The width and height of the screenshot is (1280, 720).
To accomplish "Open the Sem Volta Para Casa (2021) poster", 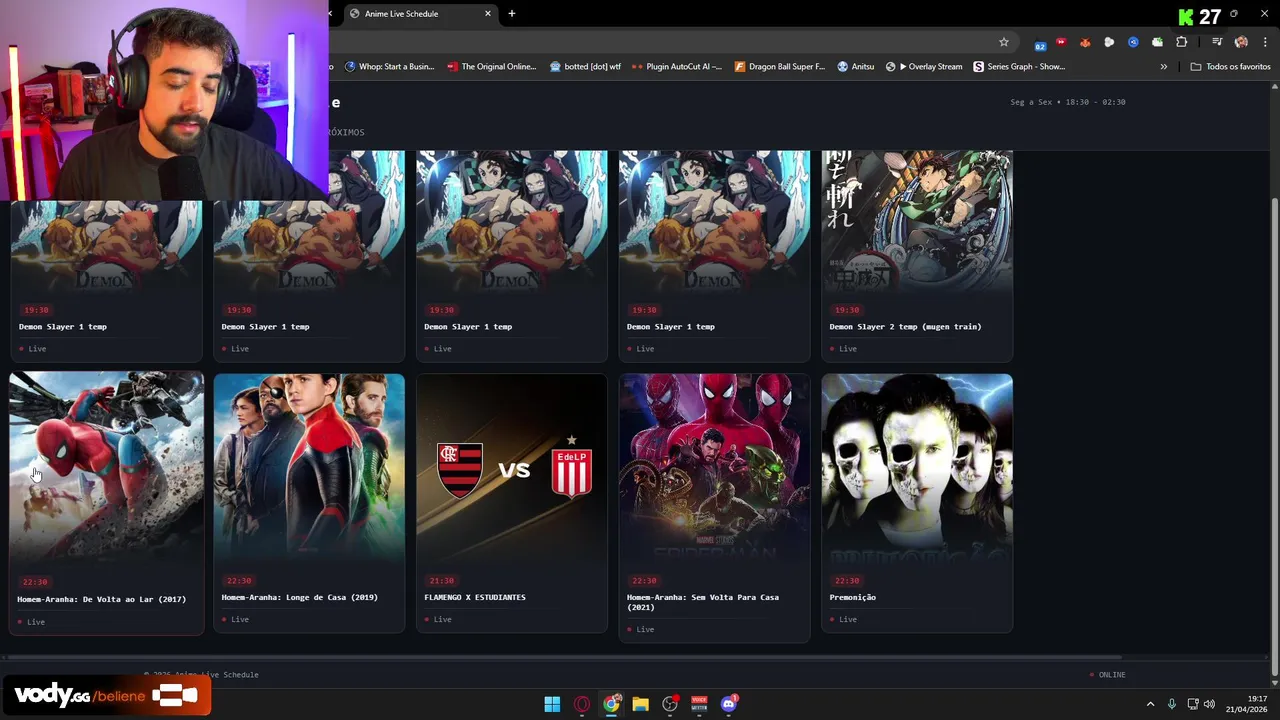I will pos(714,467).
